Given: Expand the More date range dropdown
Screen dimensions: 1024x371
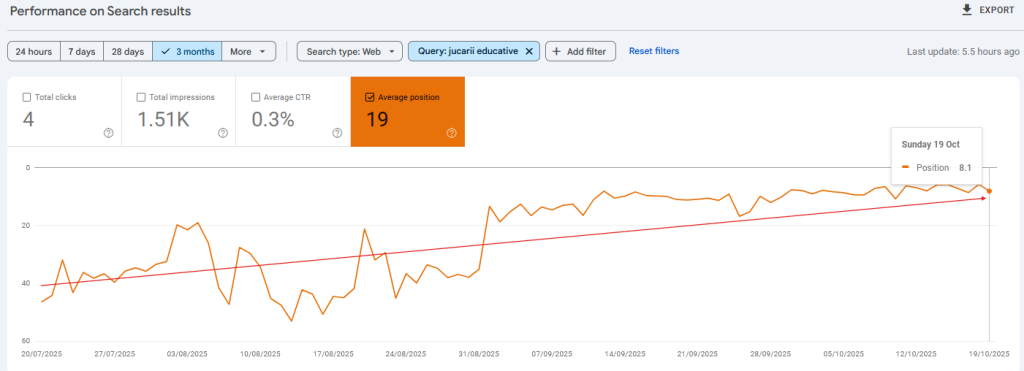Looking at the screenshot, I should click(249, 51).
